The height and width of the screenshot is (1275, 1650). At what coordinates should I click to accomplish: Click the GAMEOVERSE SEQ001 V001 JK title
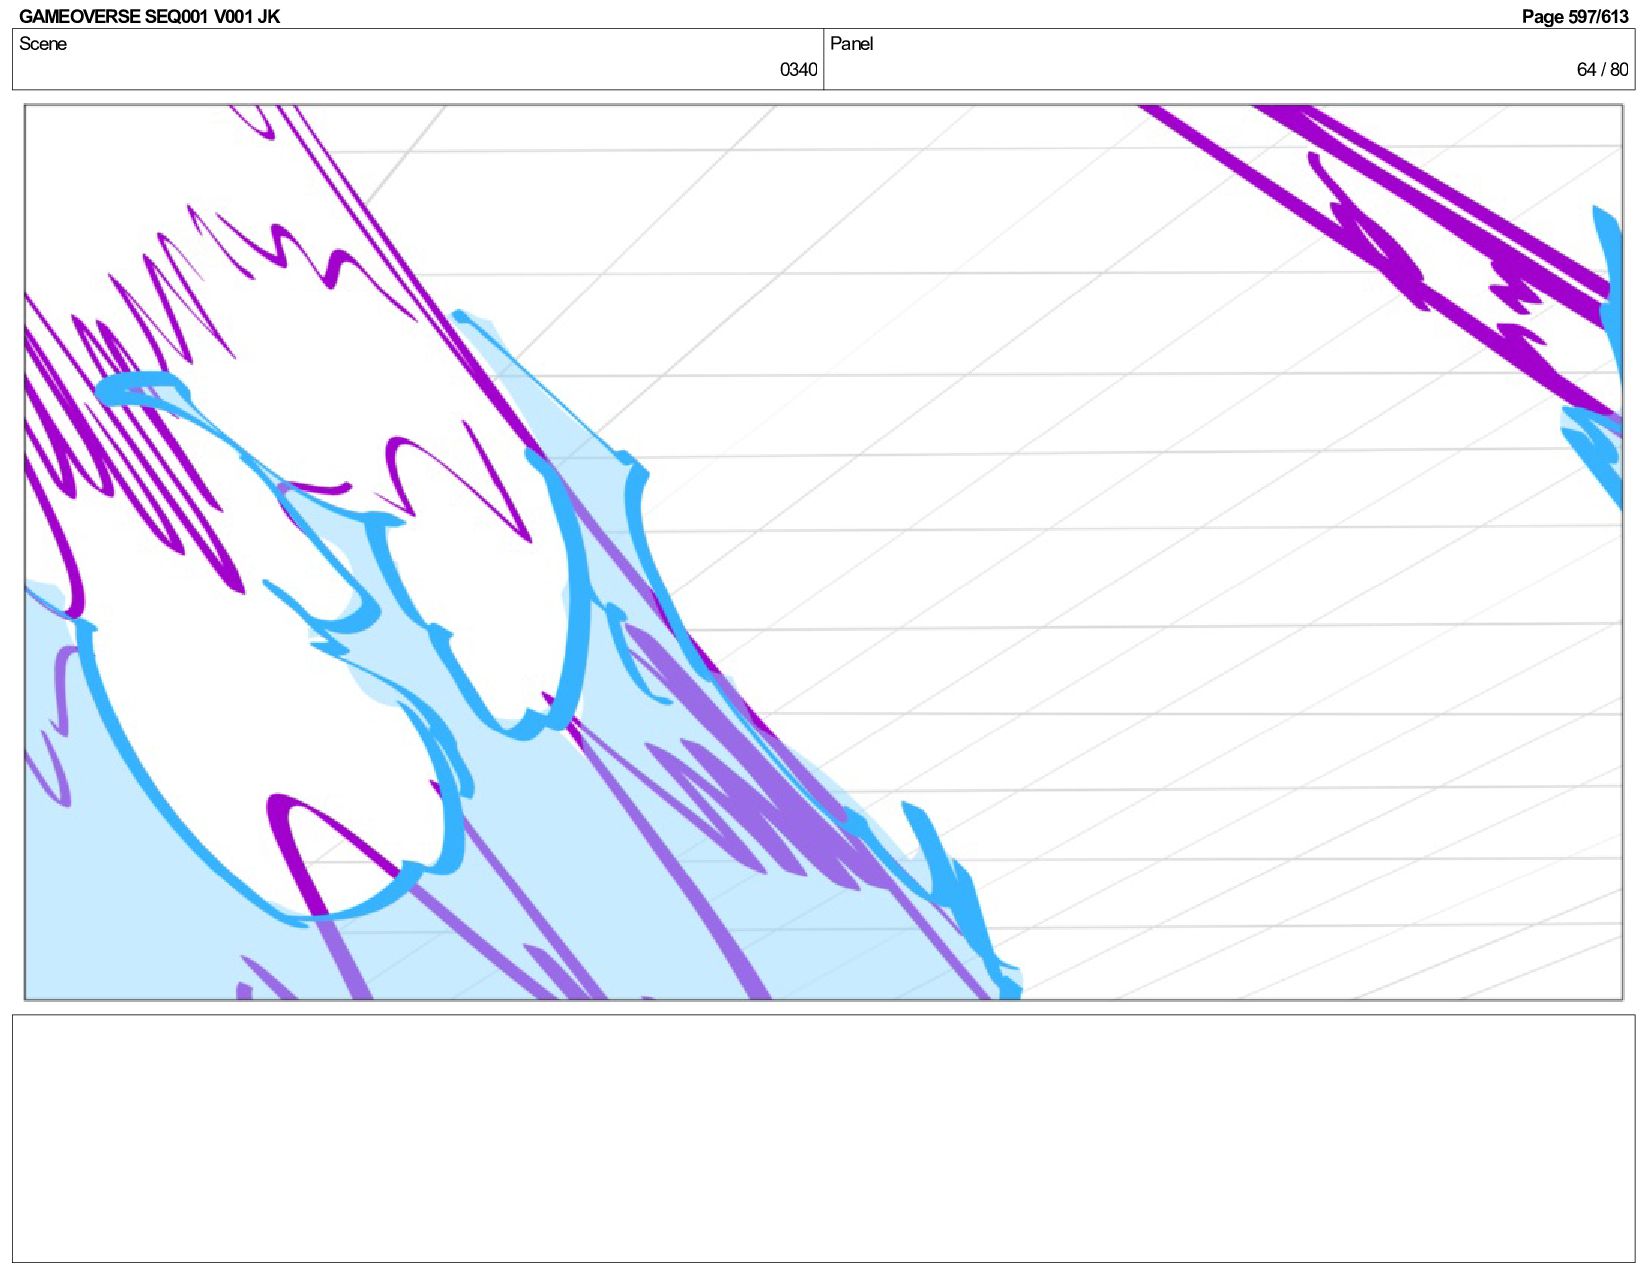149,16
